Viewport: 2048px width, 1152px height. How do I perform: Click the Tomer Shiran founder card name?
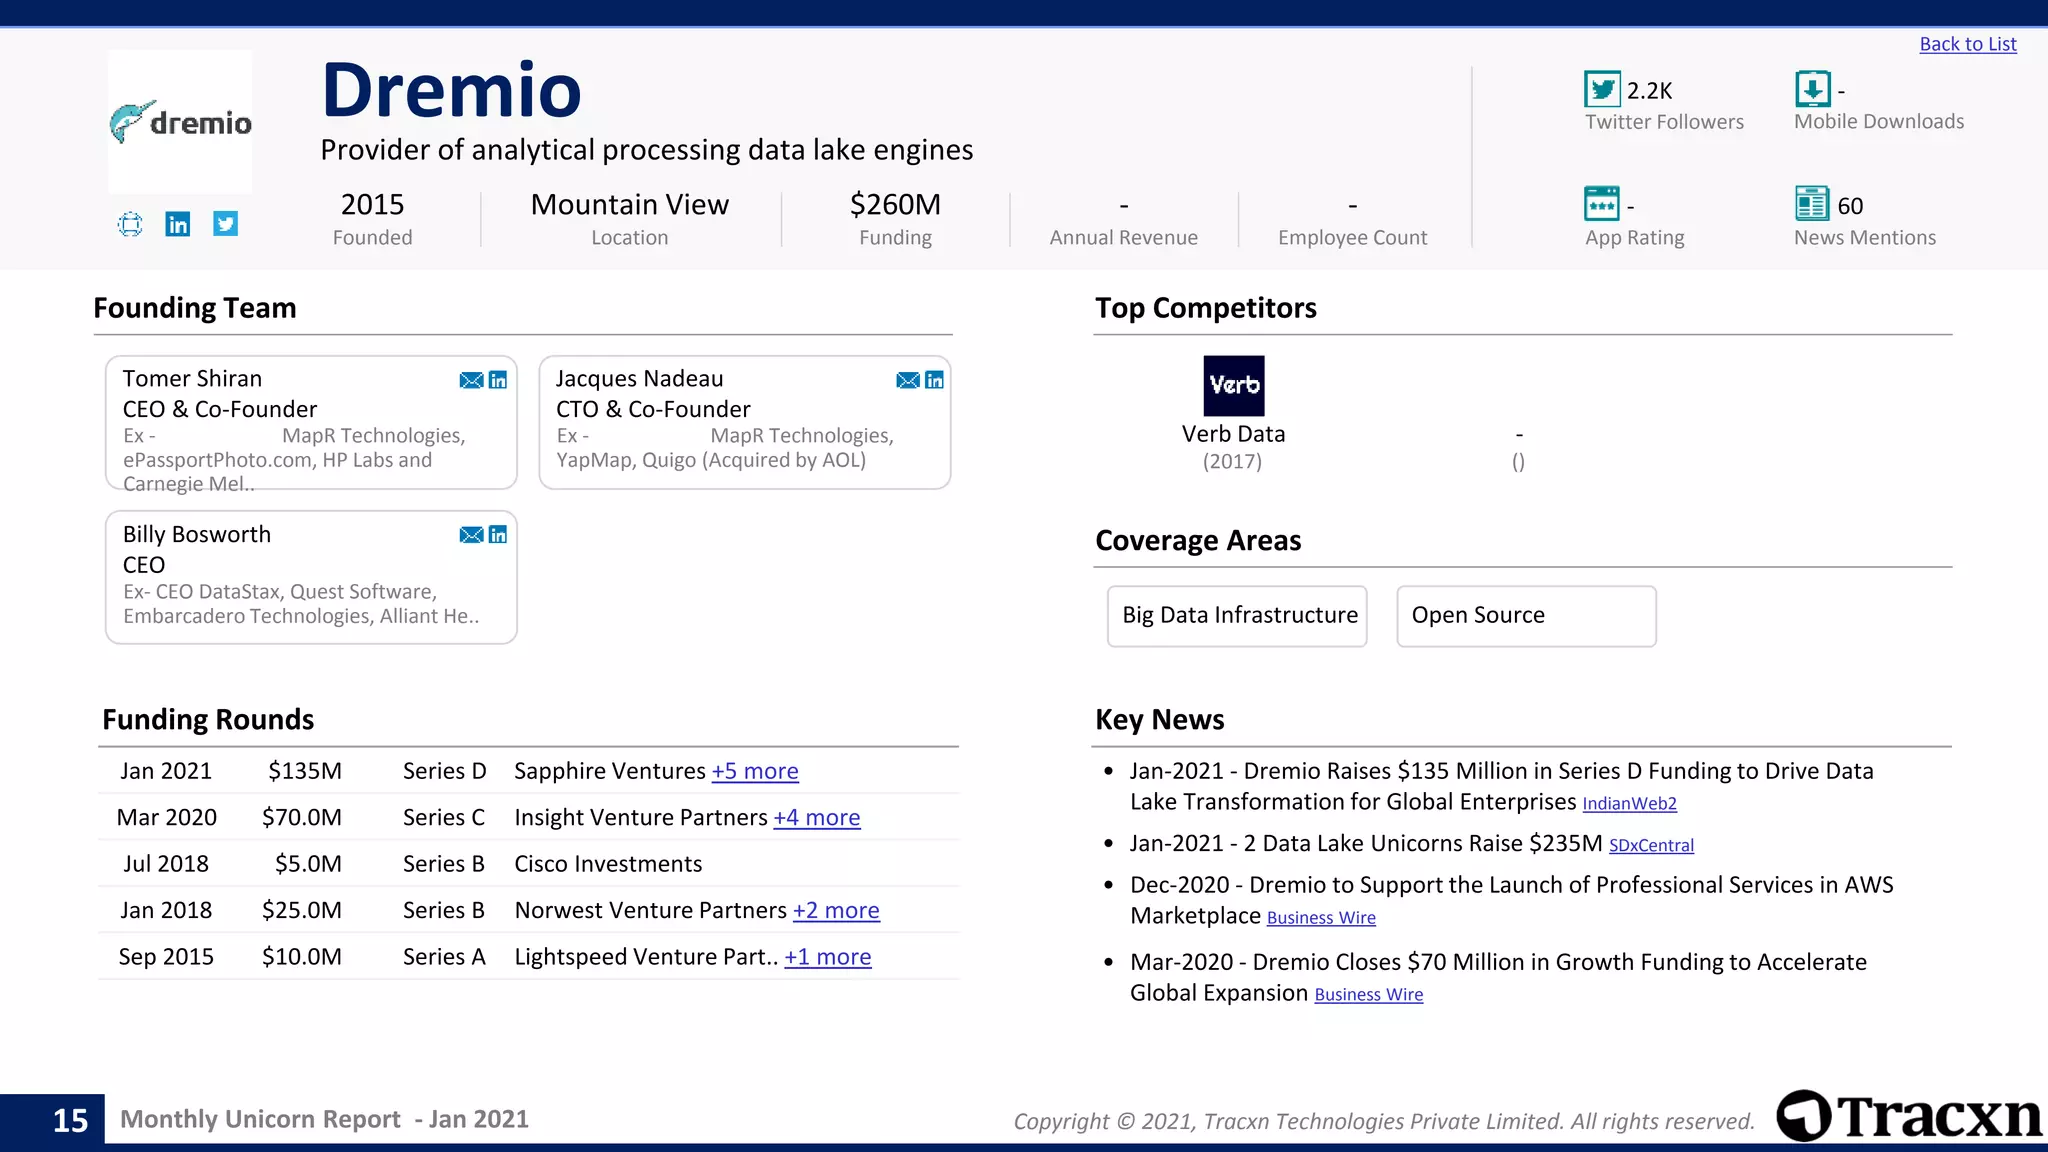(192, 379)
